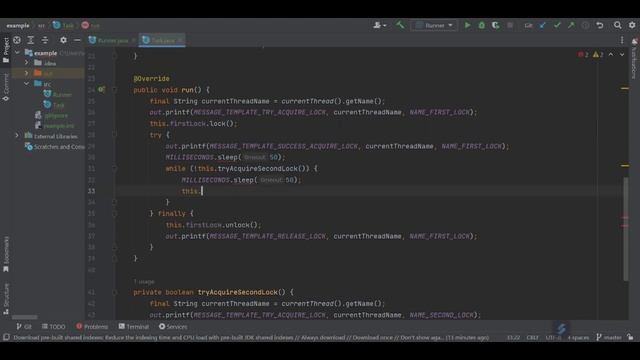
Task: Close the Task.java editor tab
Action: (x=180, y=40)
